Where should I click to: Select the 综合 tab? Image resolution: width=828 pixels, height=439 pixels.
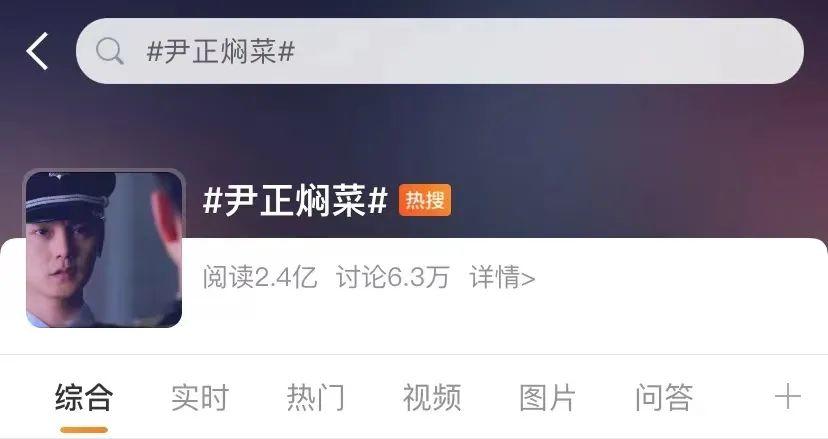tap(83, 397)
